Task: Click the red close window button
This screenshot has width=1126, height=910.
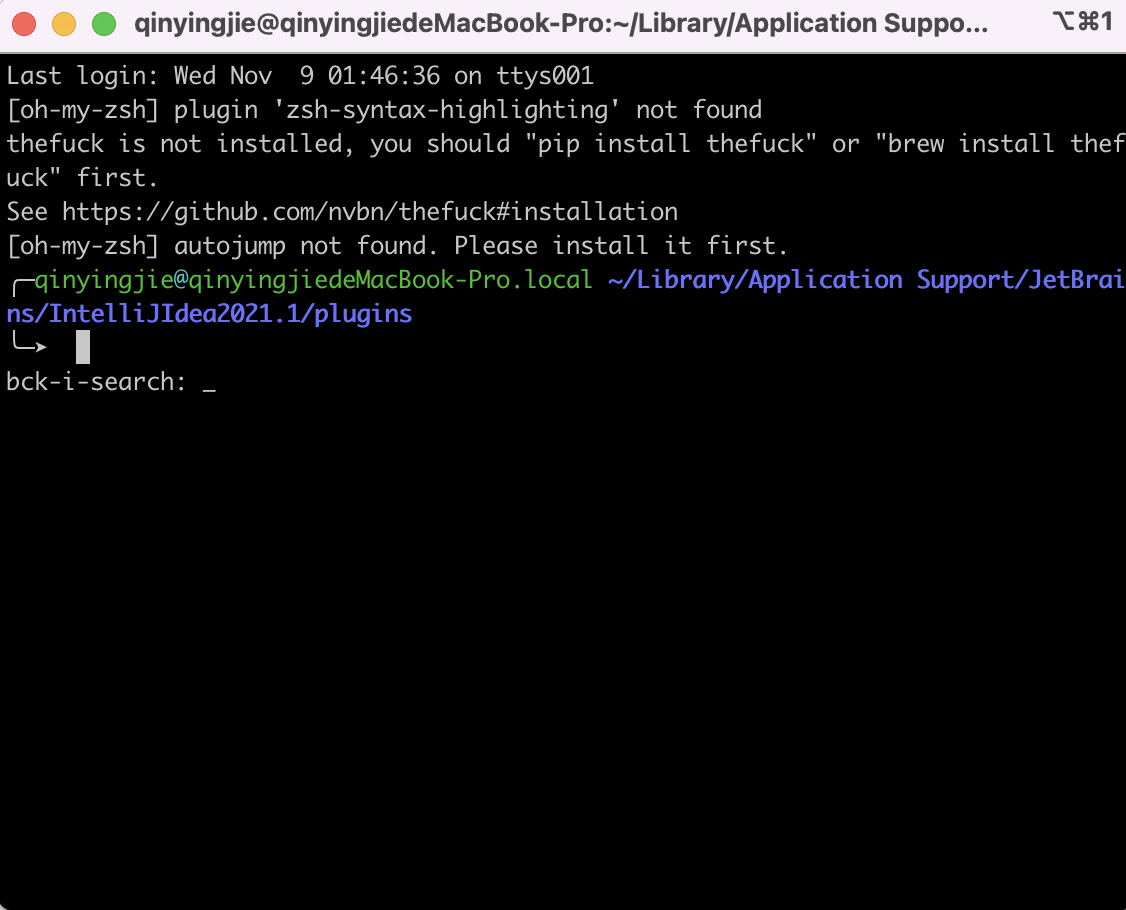Action: 24,24
